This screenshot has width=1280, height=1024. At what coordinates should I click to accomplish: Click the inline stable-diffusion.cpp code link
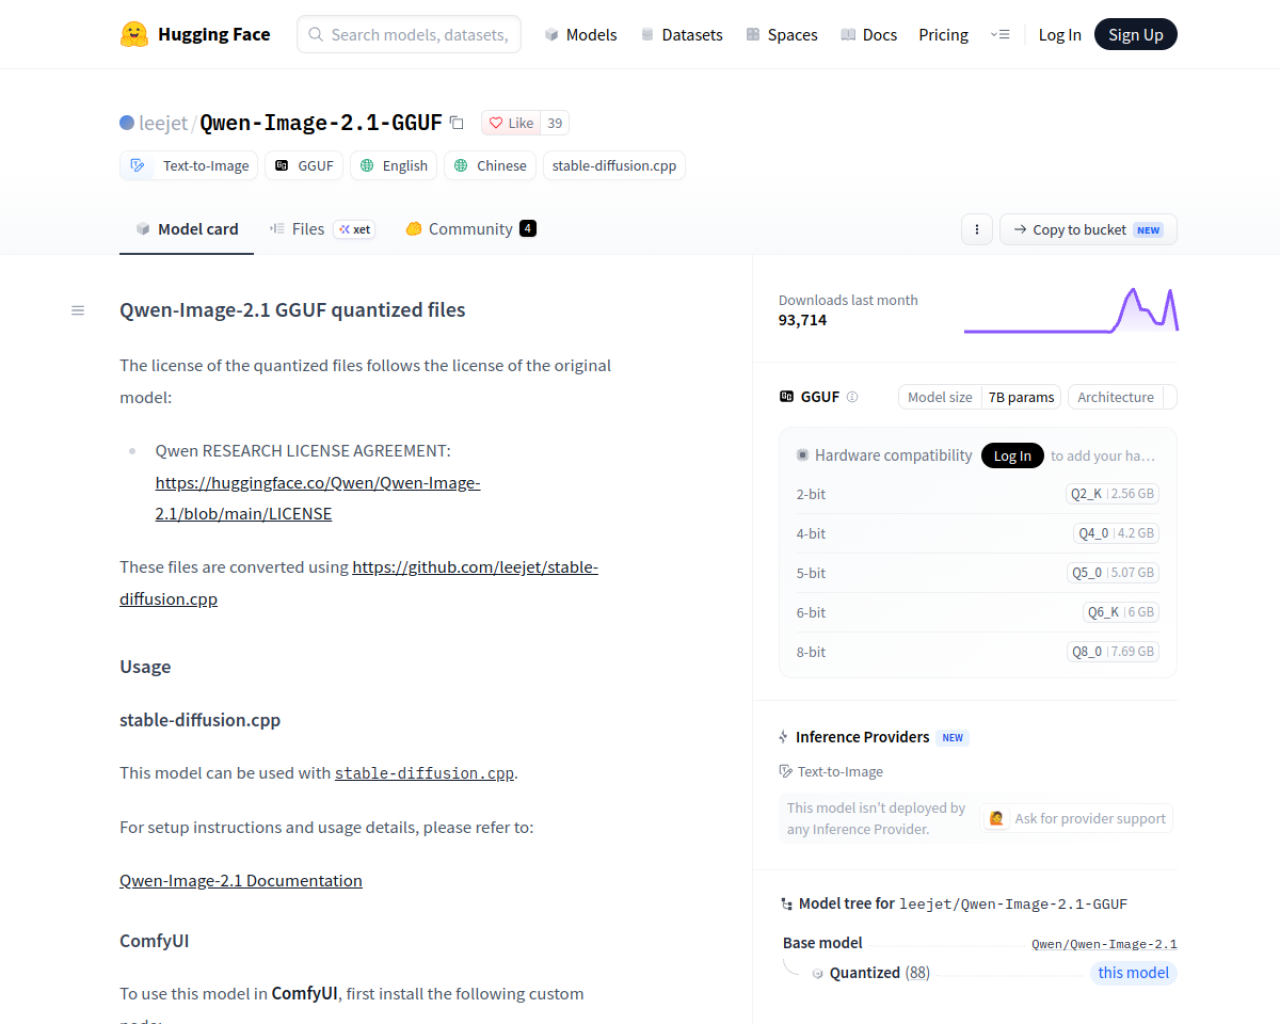tap(424, 773)
